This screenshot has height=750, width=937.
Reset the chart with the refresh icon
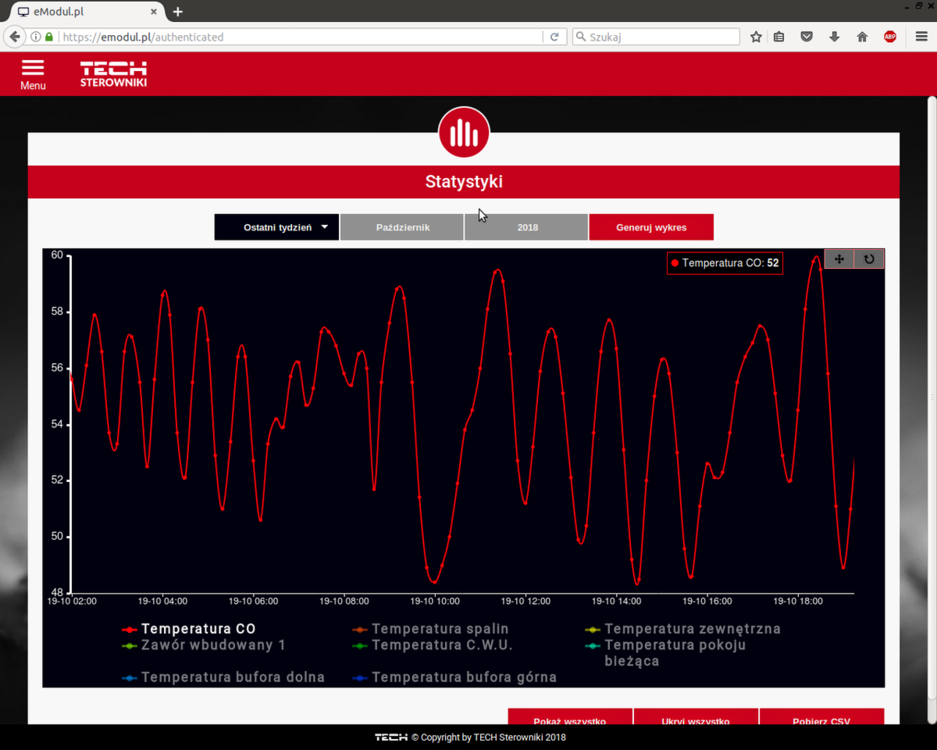tap(869, 259)
